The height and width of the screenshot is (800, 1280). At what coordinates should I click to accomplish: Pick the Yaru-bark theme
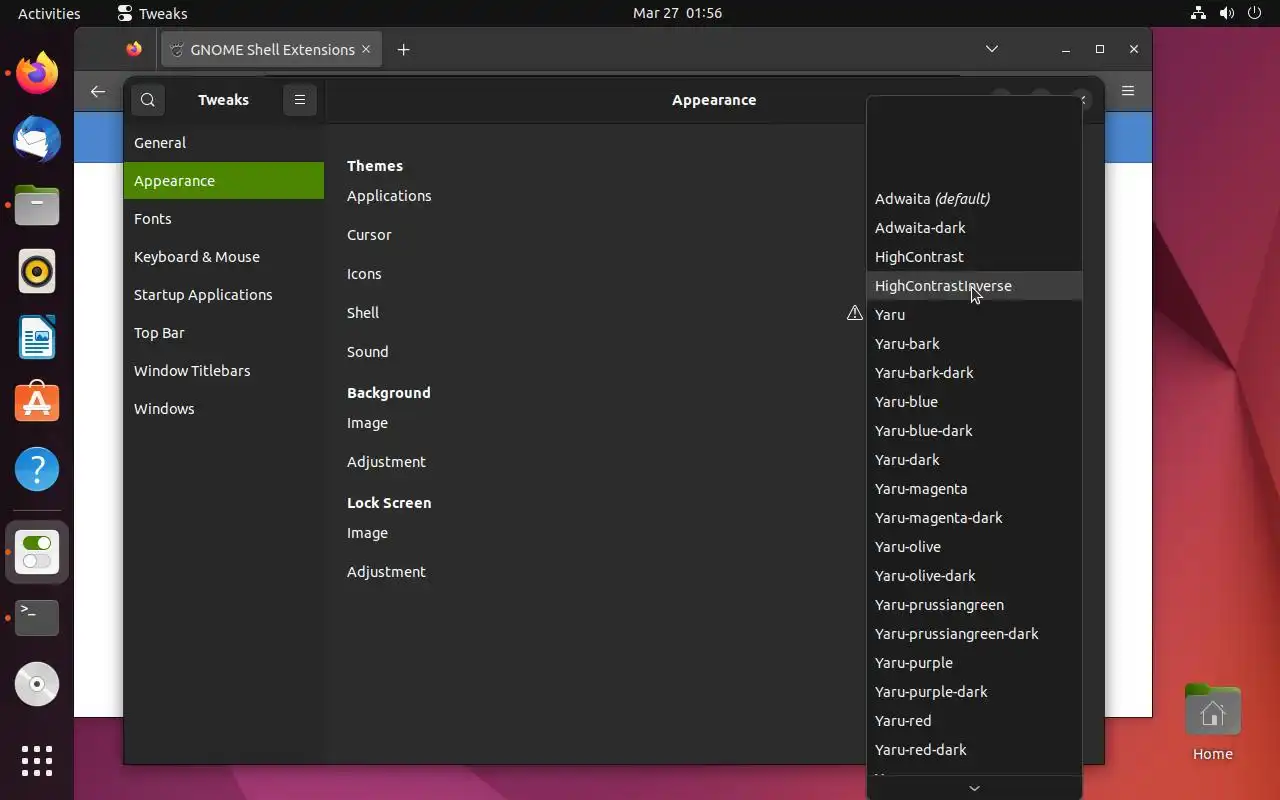pyautogui.click(x=974, y=344)
